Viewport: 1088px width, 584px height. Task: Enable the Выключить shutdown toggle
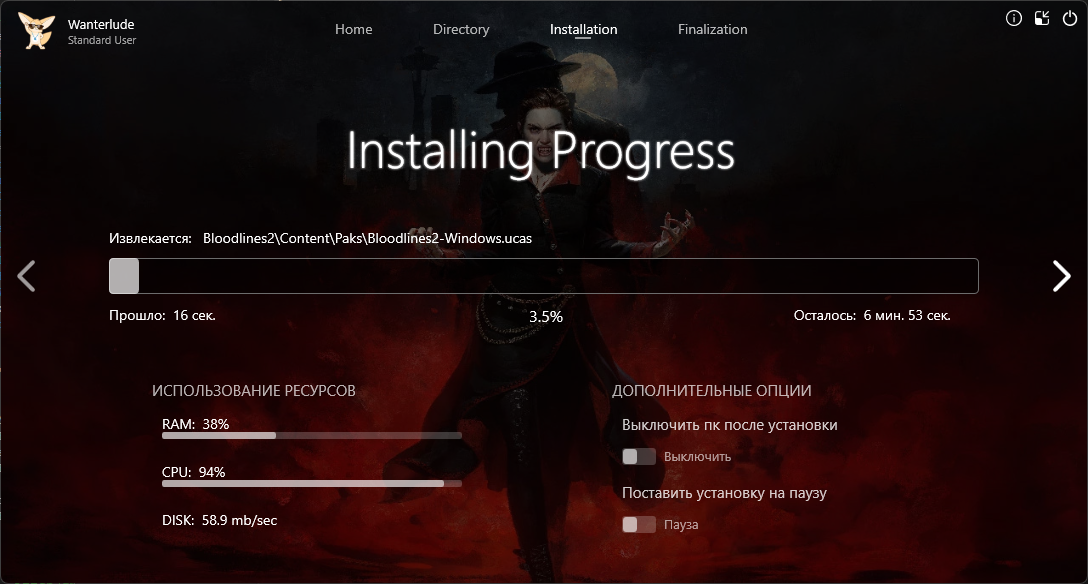click(x=639, y=457)
